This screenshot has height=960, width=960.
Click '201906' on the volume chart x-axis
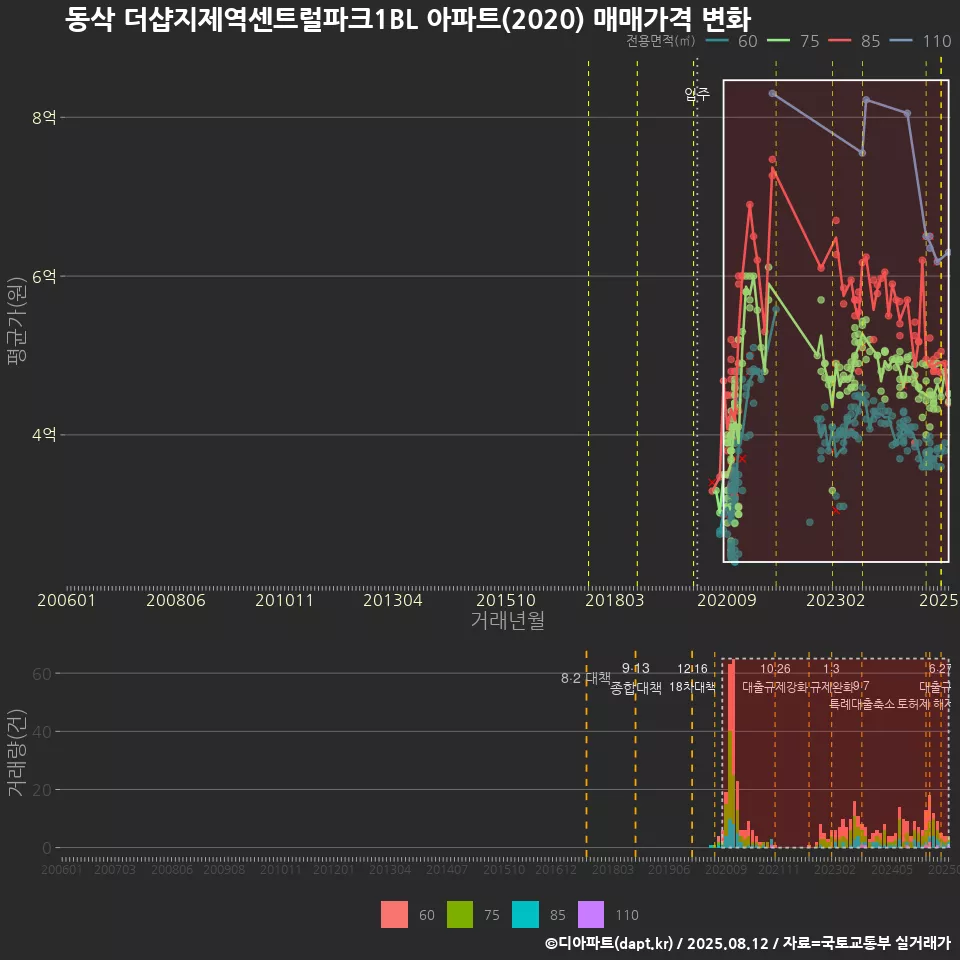point(669,869)
